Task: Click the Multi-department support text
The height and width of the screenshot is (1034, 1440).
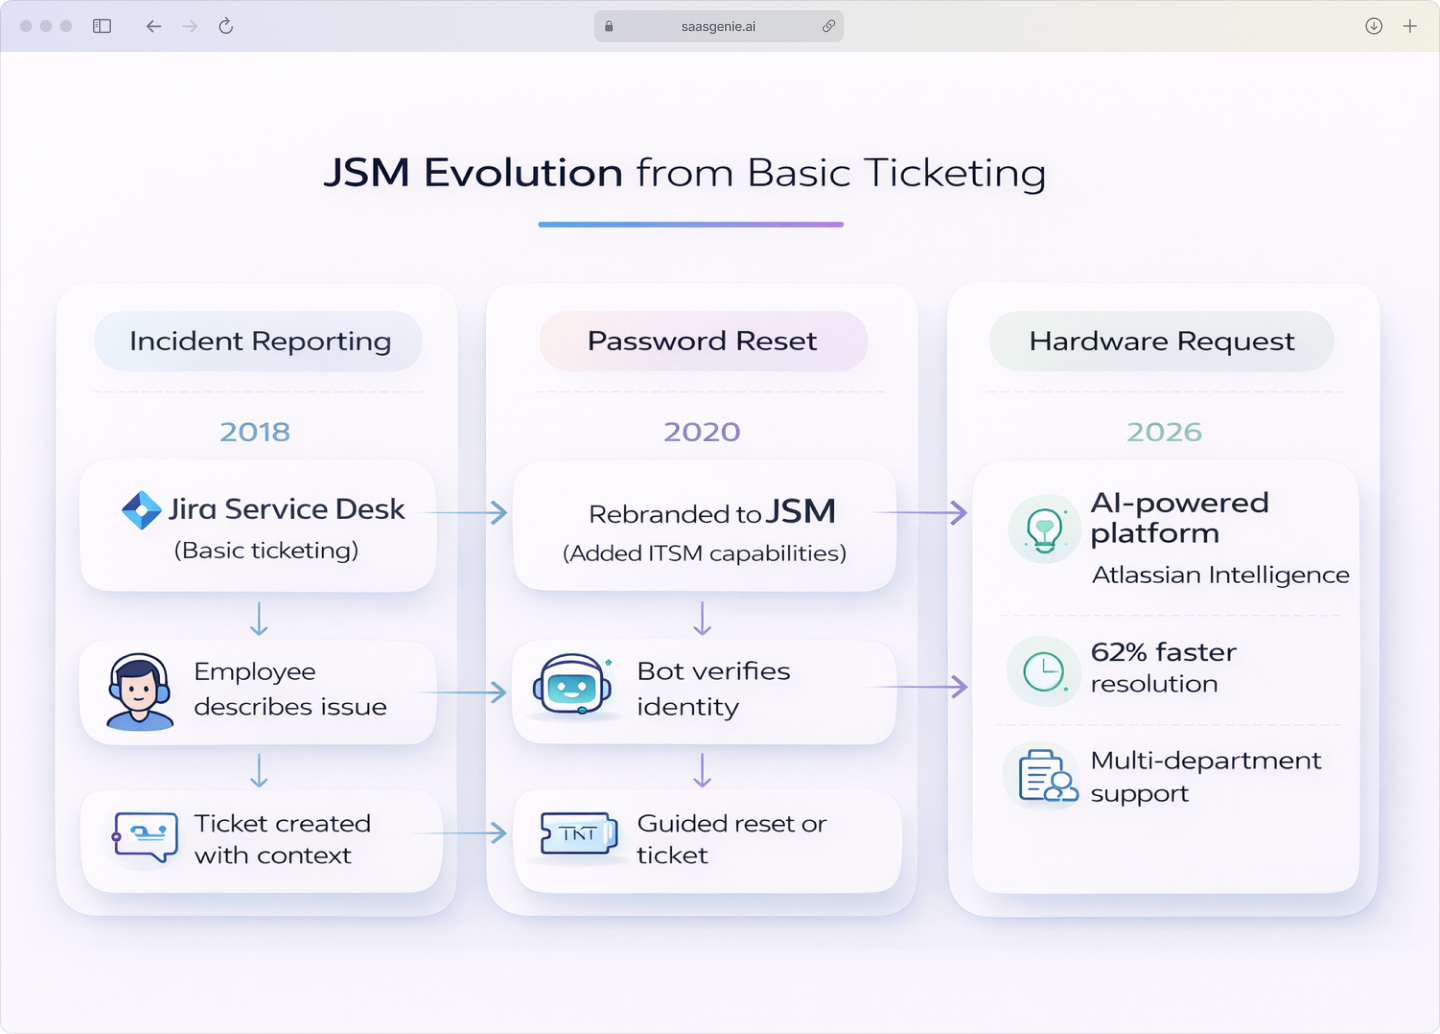Action: pyautogui.click(x=1206, y=777)
